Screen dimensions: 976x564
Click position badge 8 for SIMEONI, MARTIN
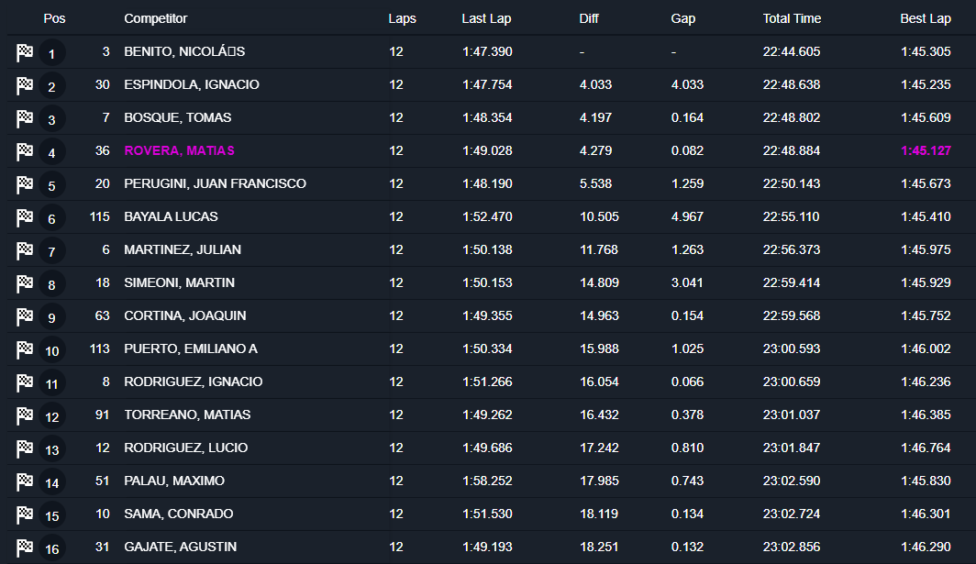tap(52, 284)
